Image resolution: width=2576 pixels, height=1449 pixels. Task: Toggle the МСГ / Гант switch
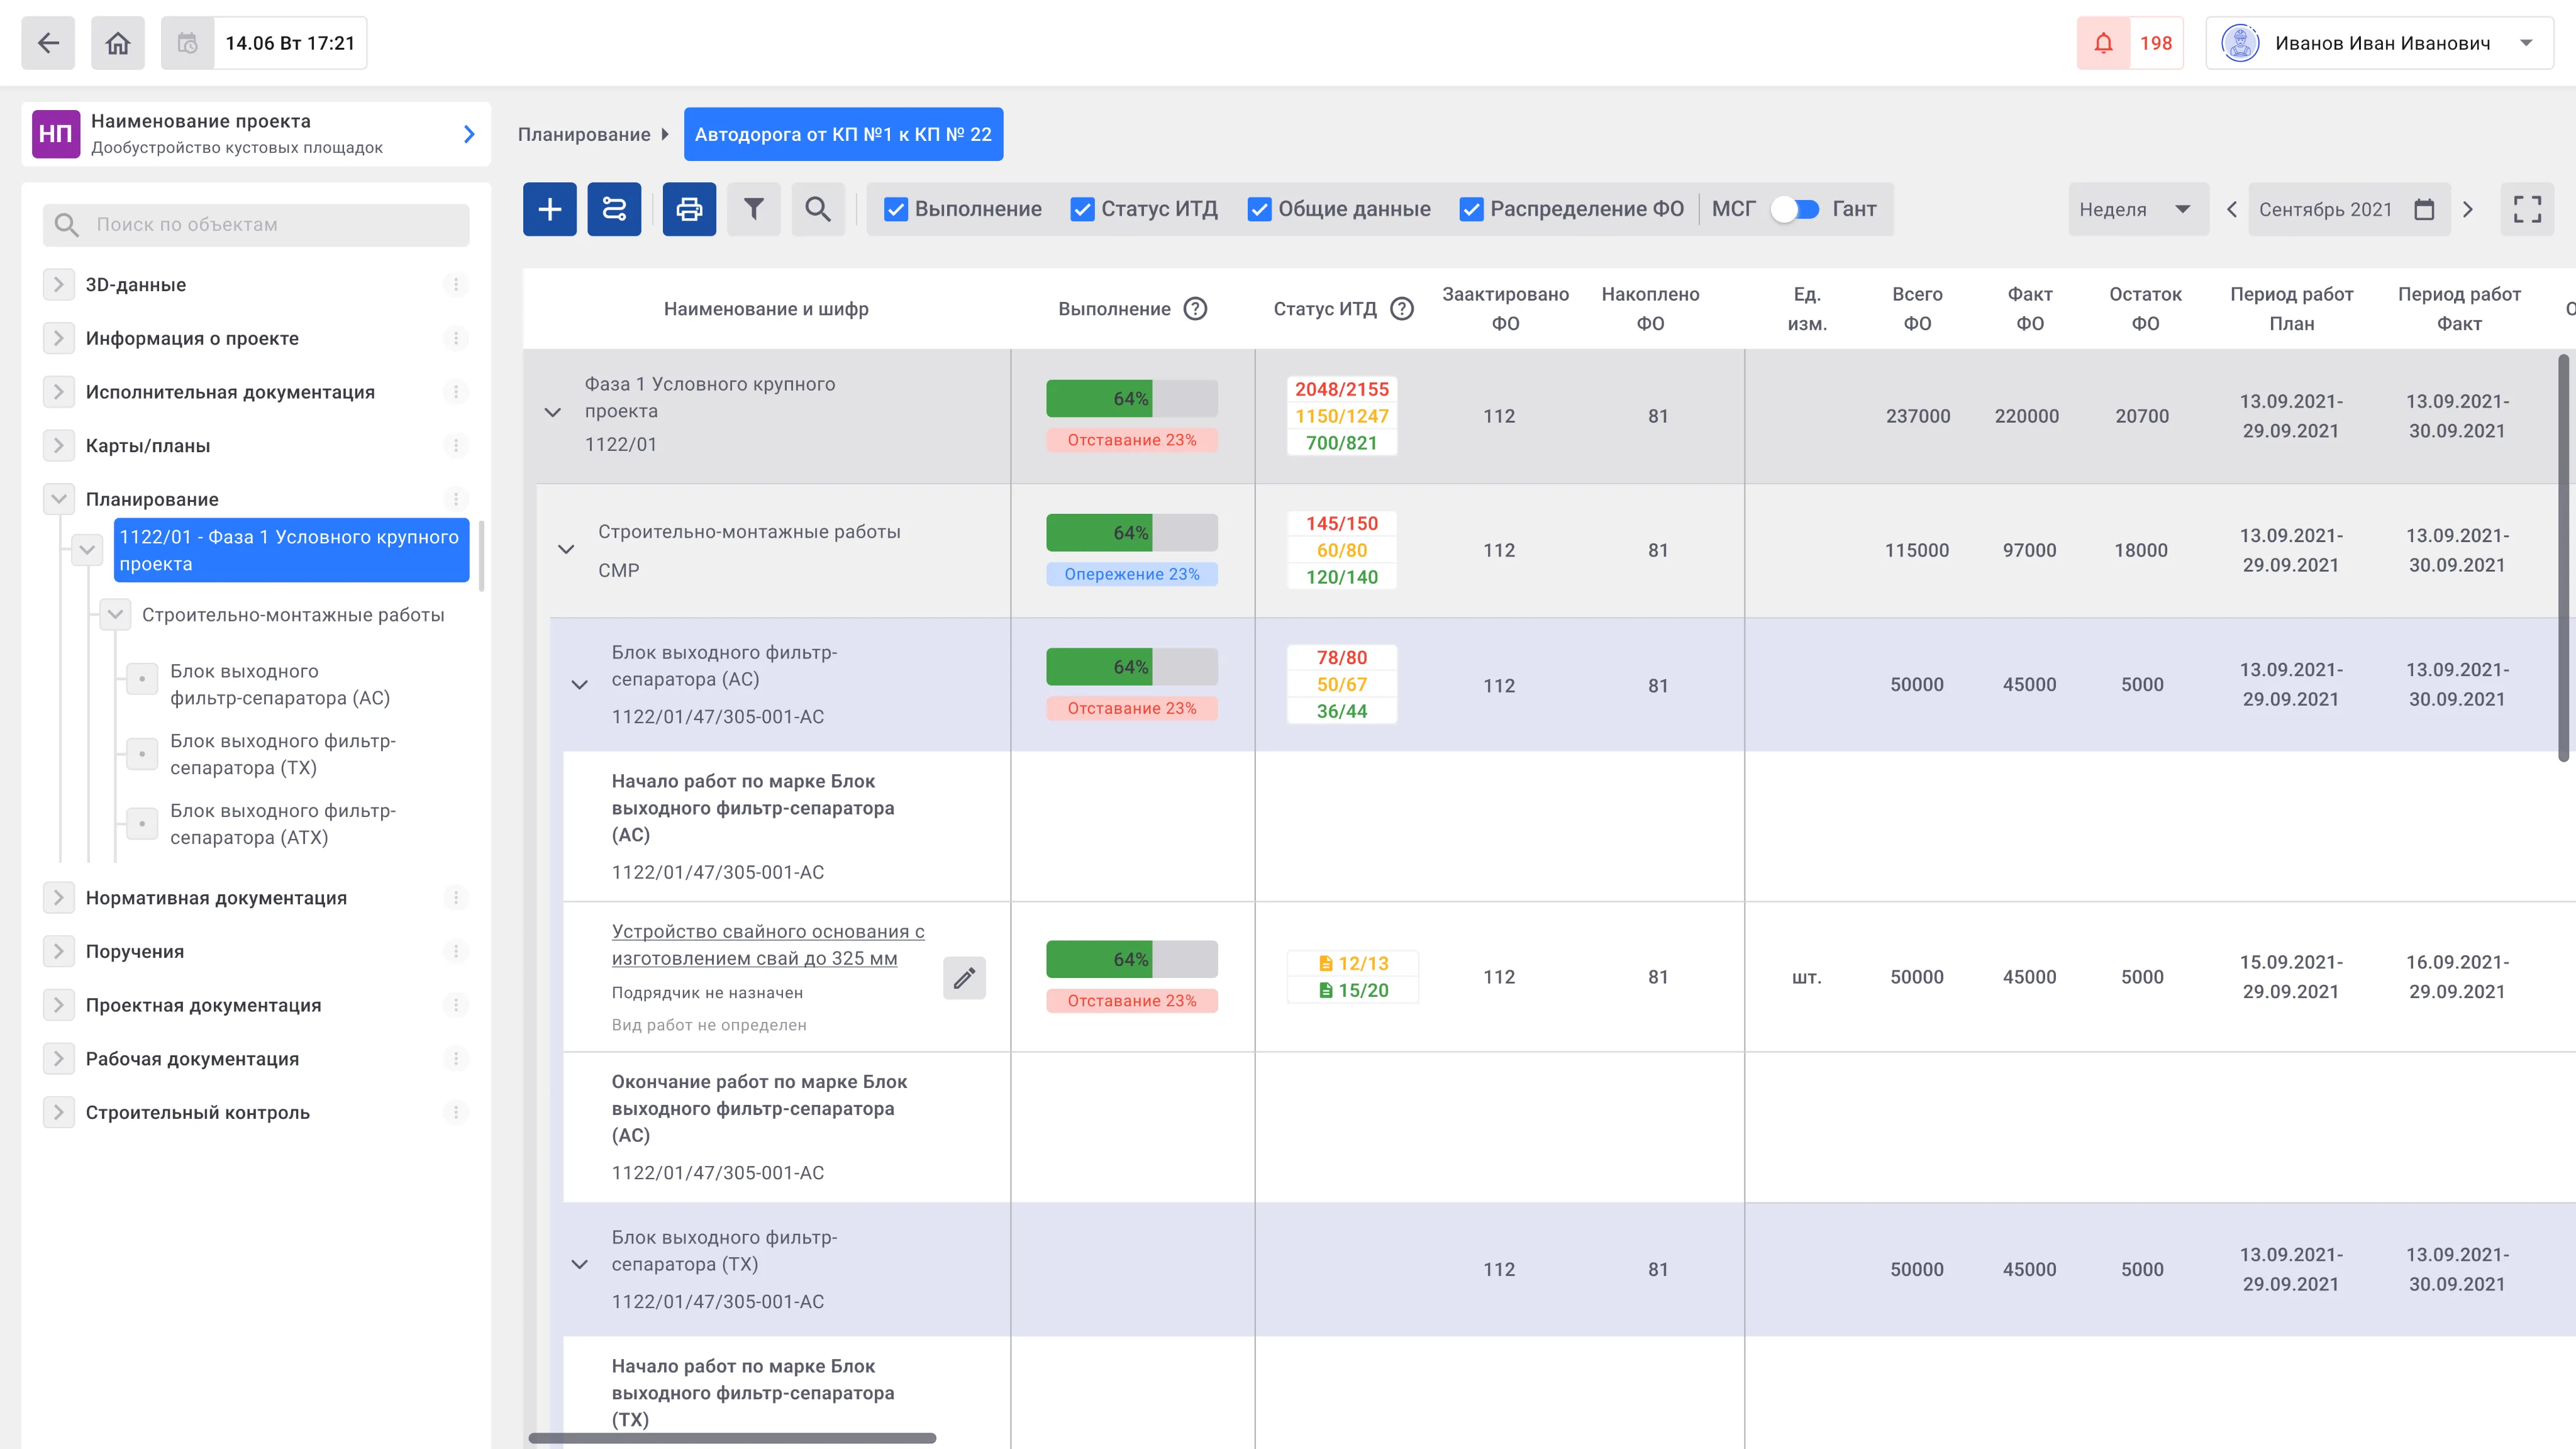coord(1795,209)
